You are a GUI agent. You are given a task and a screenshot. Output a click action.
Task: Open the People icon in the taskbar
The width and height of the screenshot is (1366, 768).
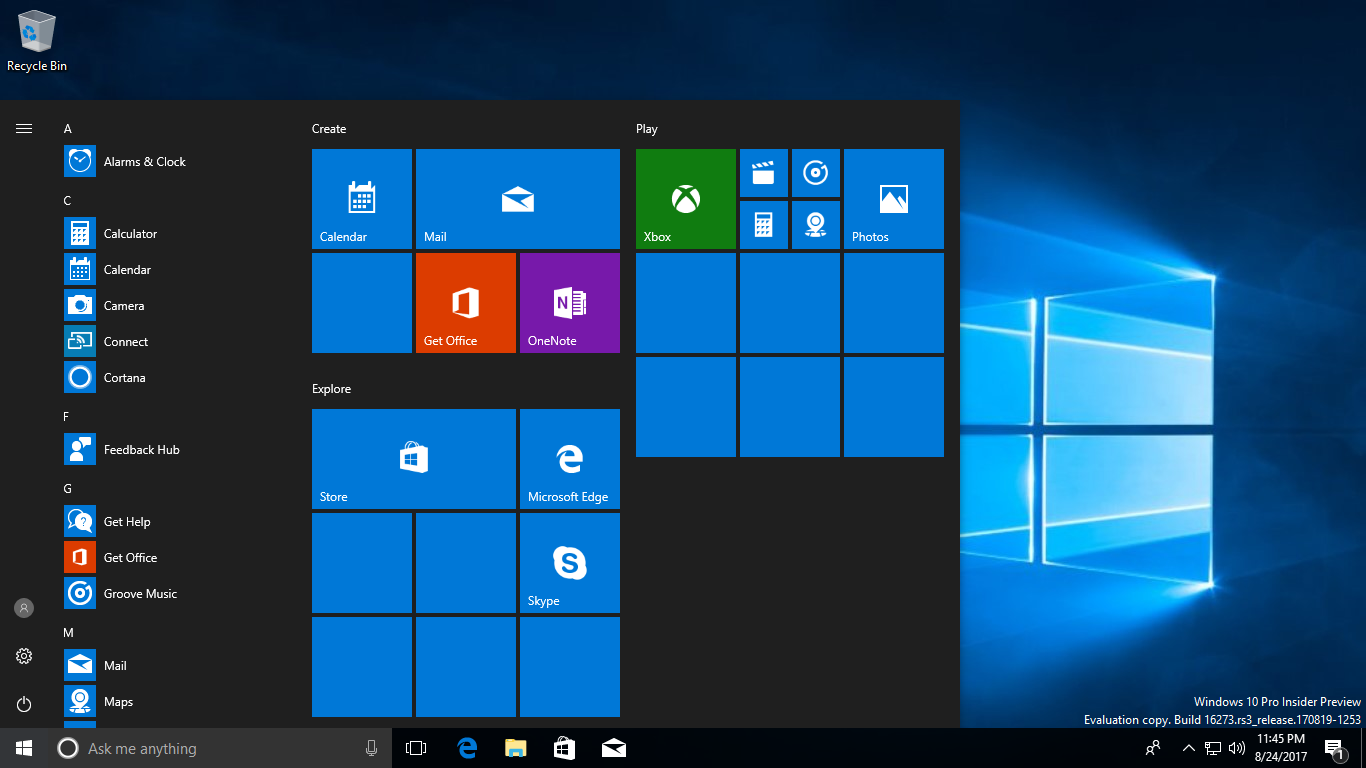pos(1153,748)
